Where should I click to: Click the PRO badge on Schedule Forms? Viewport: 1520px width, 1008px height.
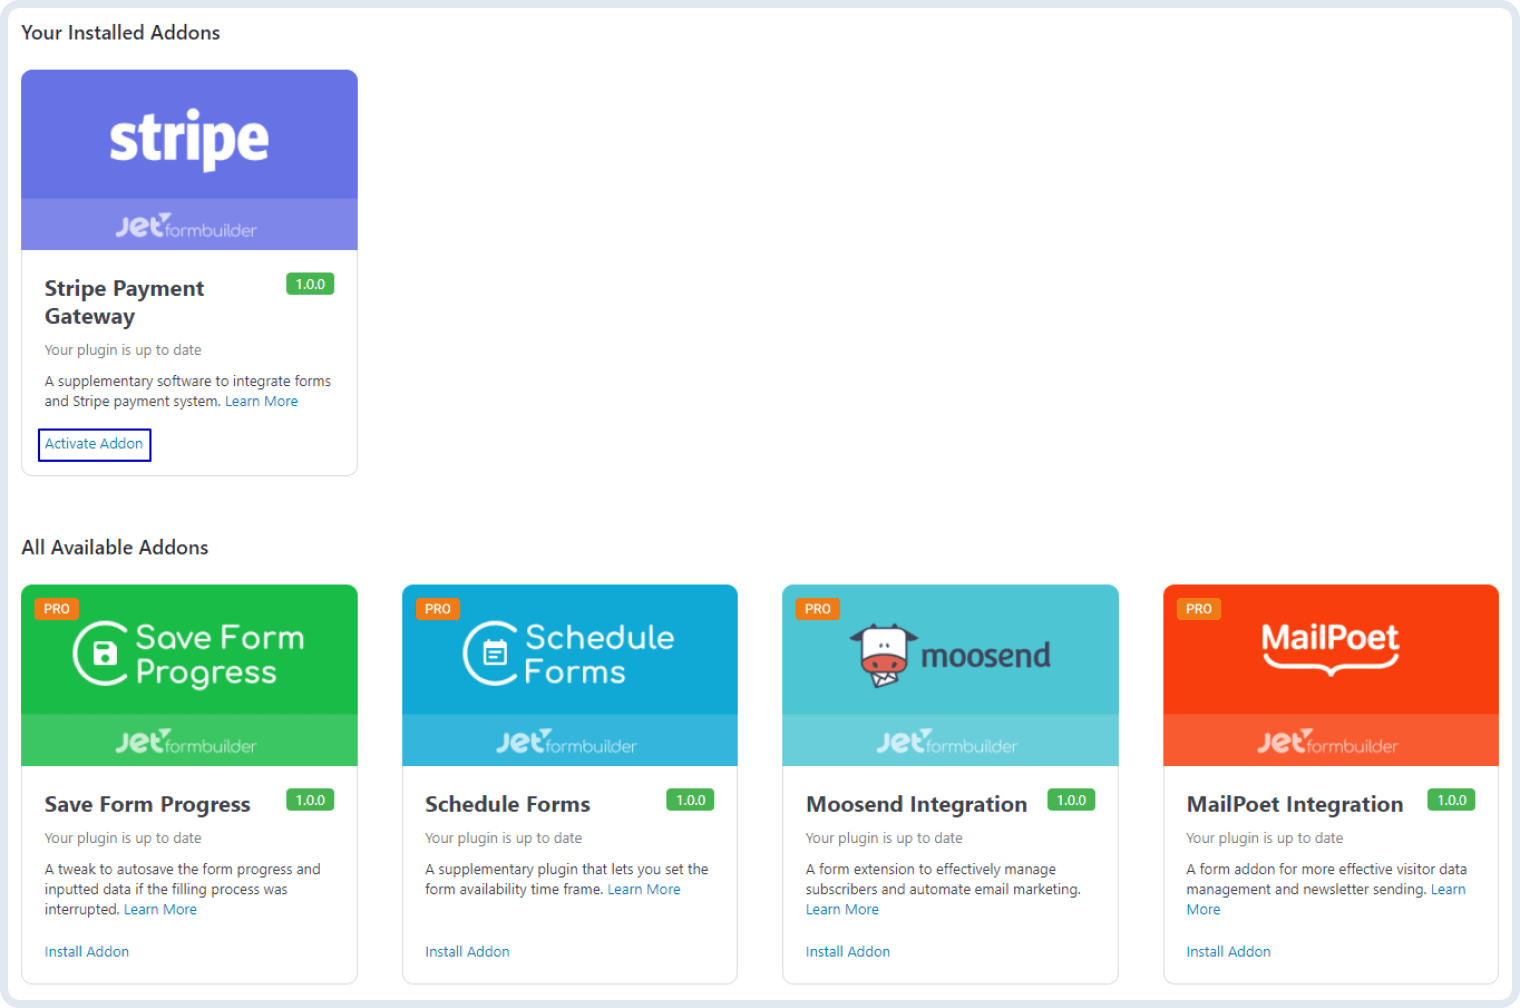click(x=437, y=608)
